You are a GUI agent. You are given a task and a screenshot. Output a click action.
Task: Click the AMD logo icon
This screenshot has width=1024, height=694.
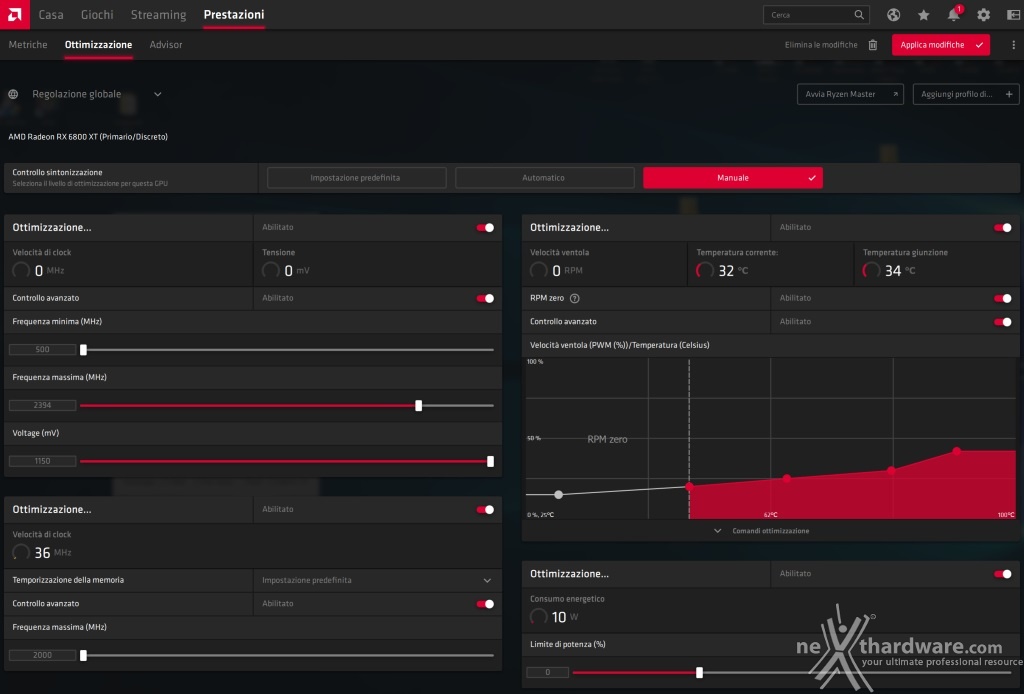pyautogui.click(x=14, y=14)
